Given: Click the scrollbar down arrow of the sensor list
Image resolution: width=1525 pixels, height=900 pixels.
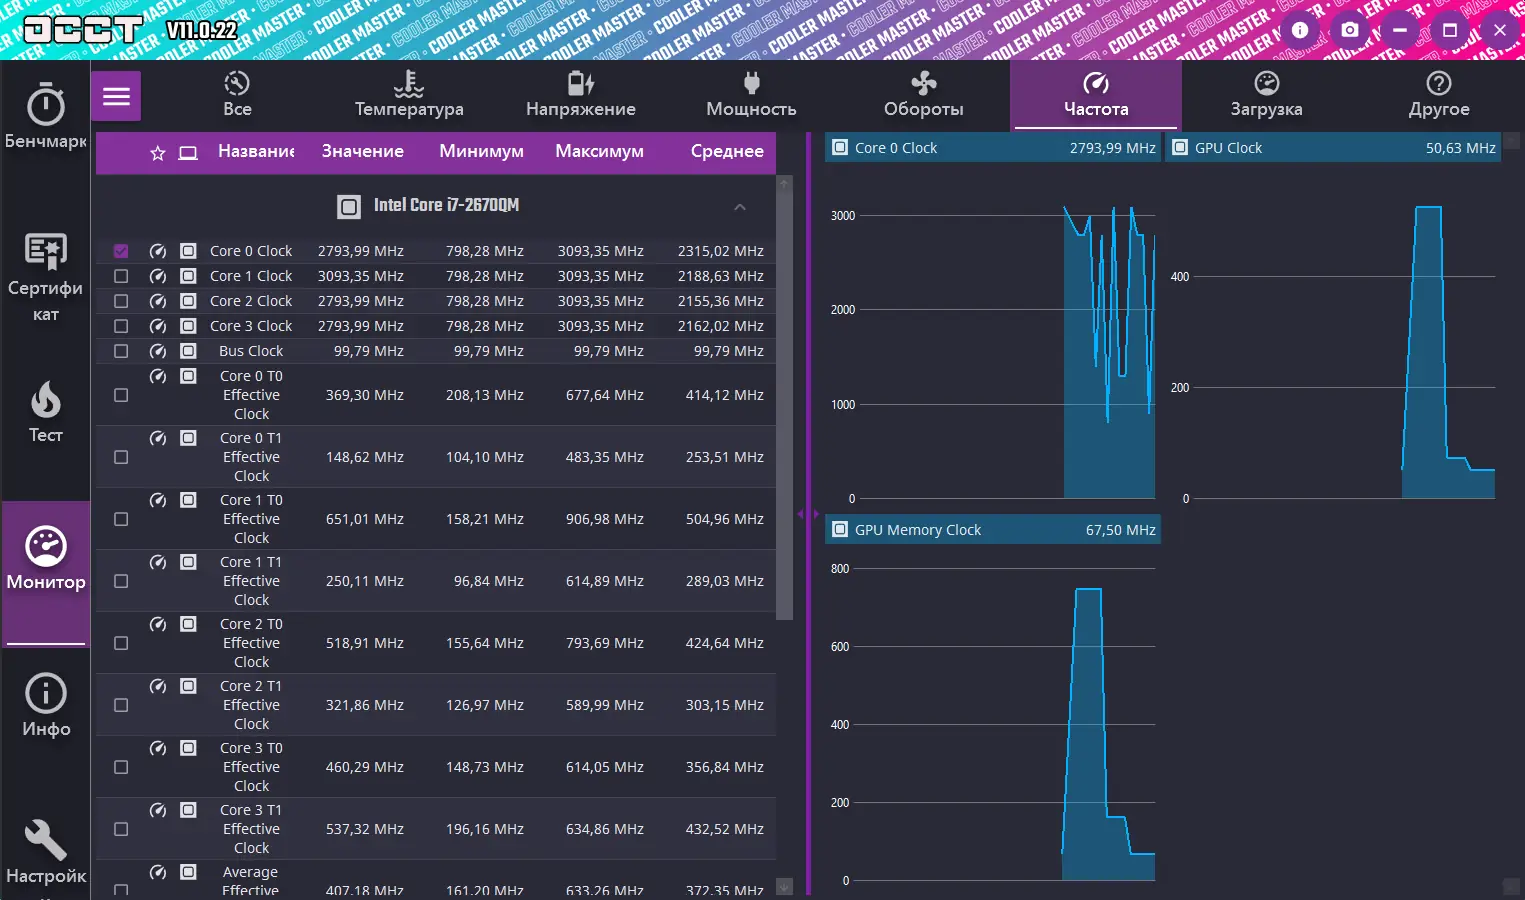Looking at the screenshot, I should point(784,886).
